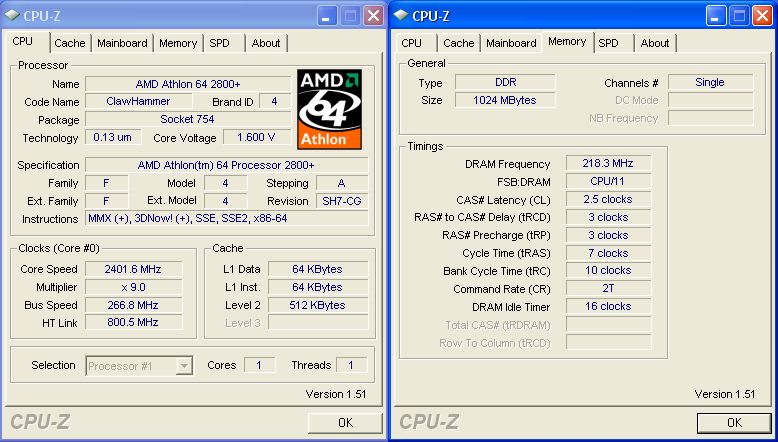Screen dimensions: 778x442
Task: Expand the Processor #1 selection dropdown
Action: click(x=184, y=367)
